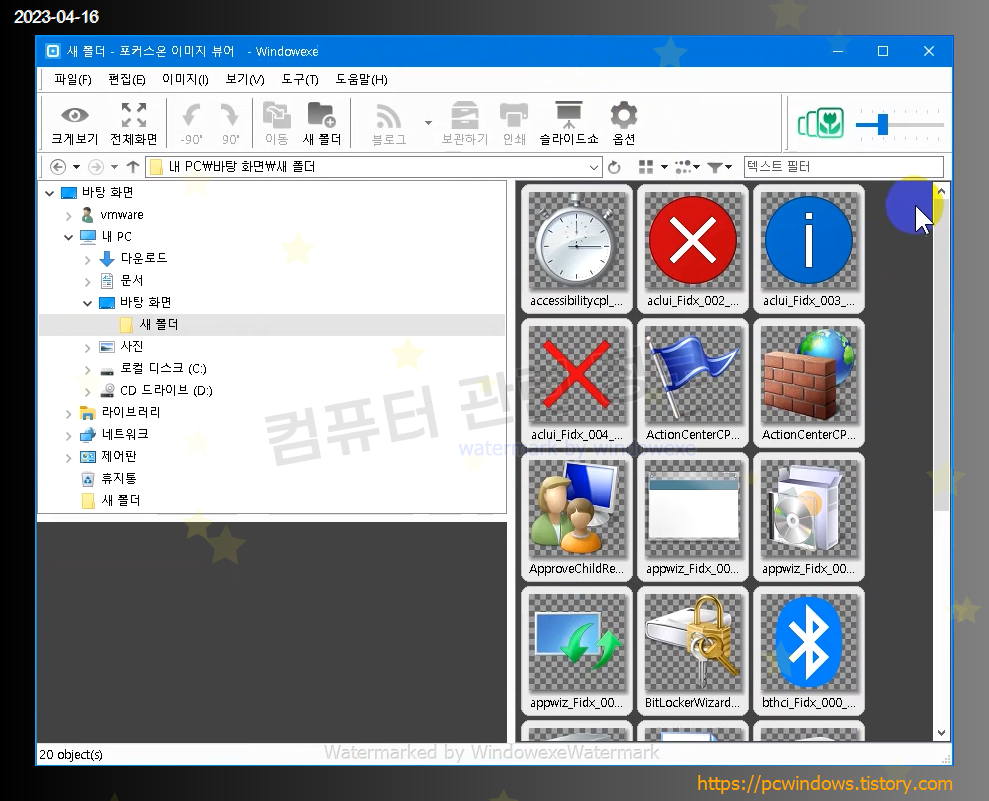Select 제어판 in the folder tree
The height and width of the screenshot is (801, 989).
pyautogui.click(x=119, y=456)
